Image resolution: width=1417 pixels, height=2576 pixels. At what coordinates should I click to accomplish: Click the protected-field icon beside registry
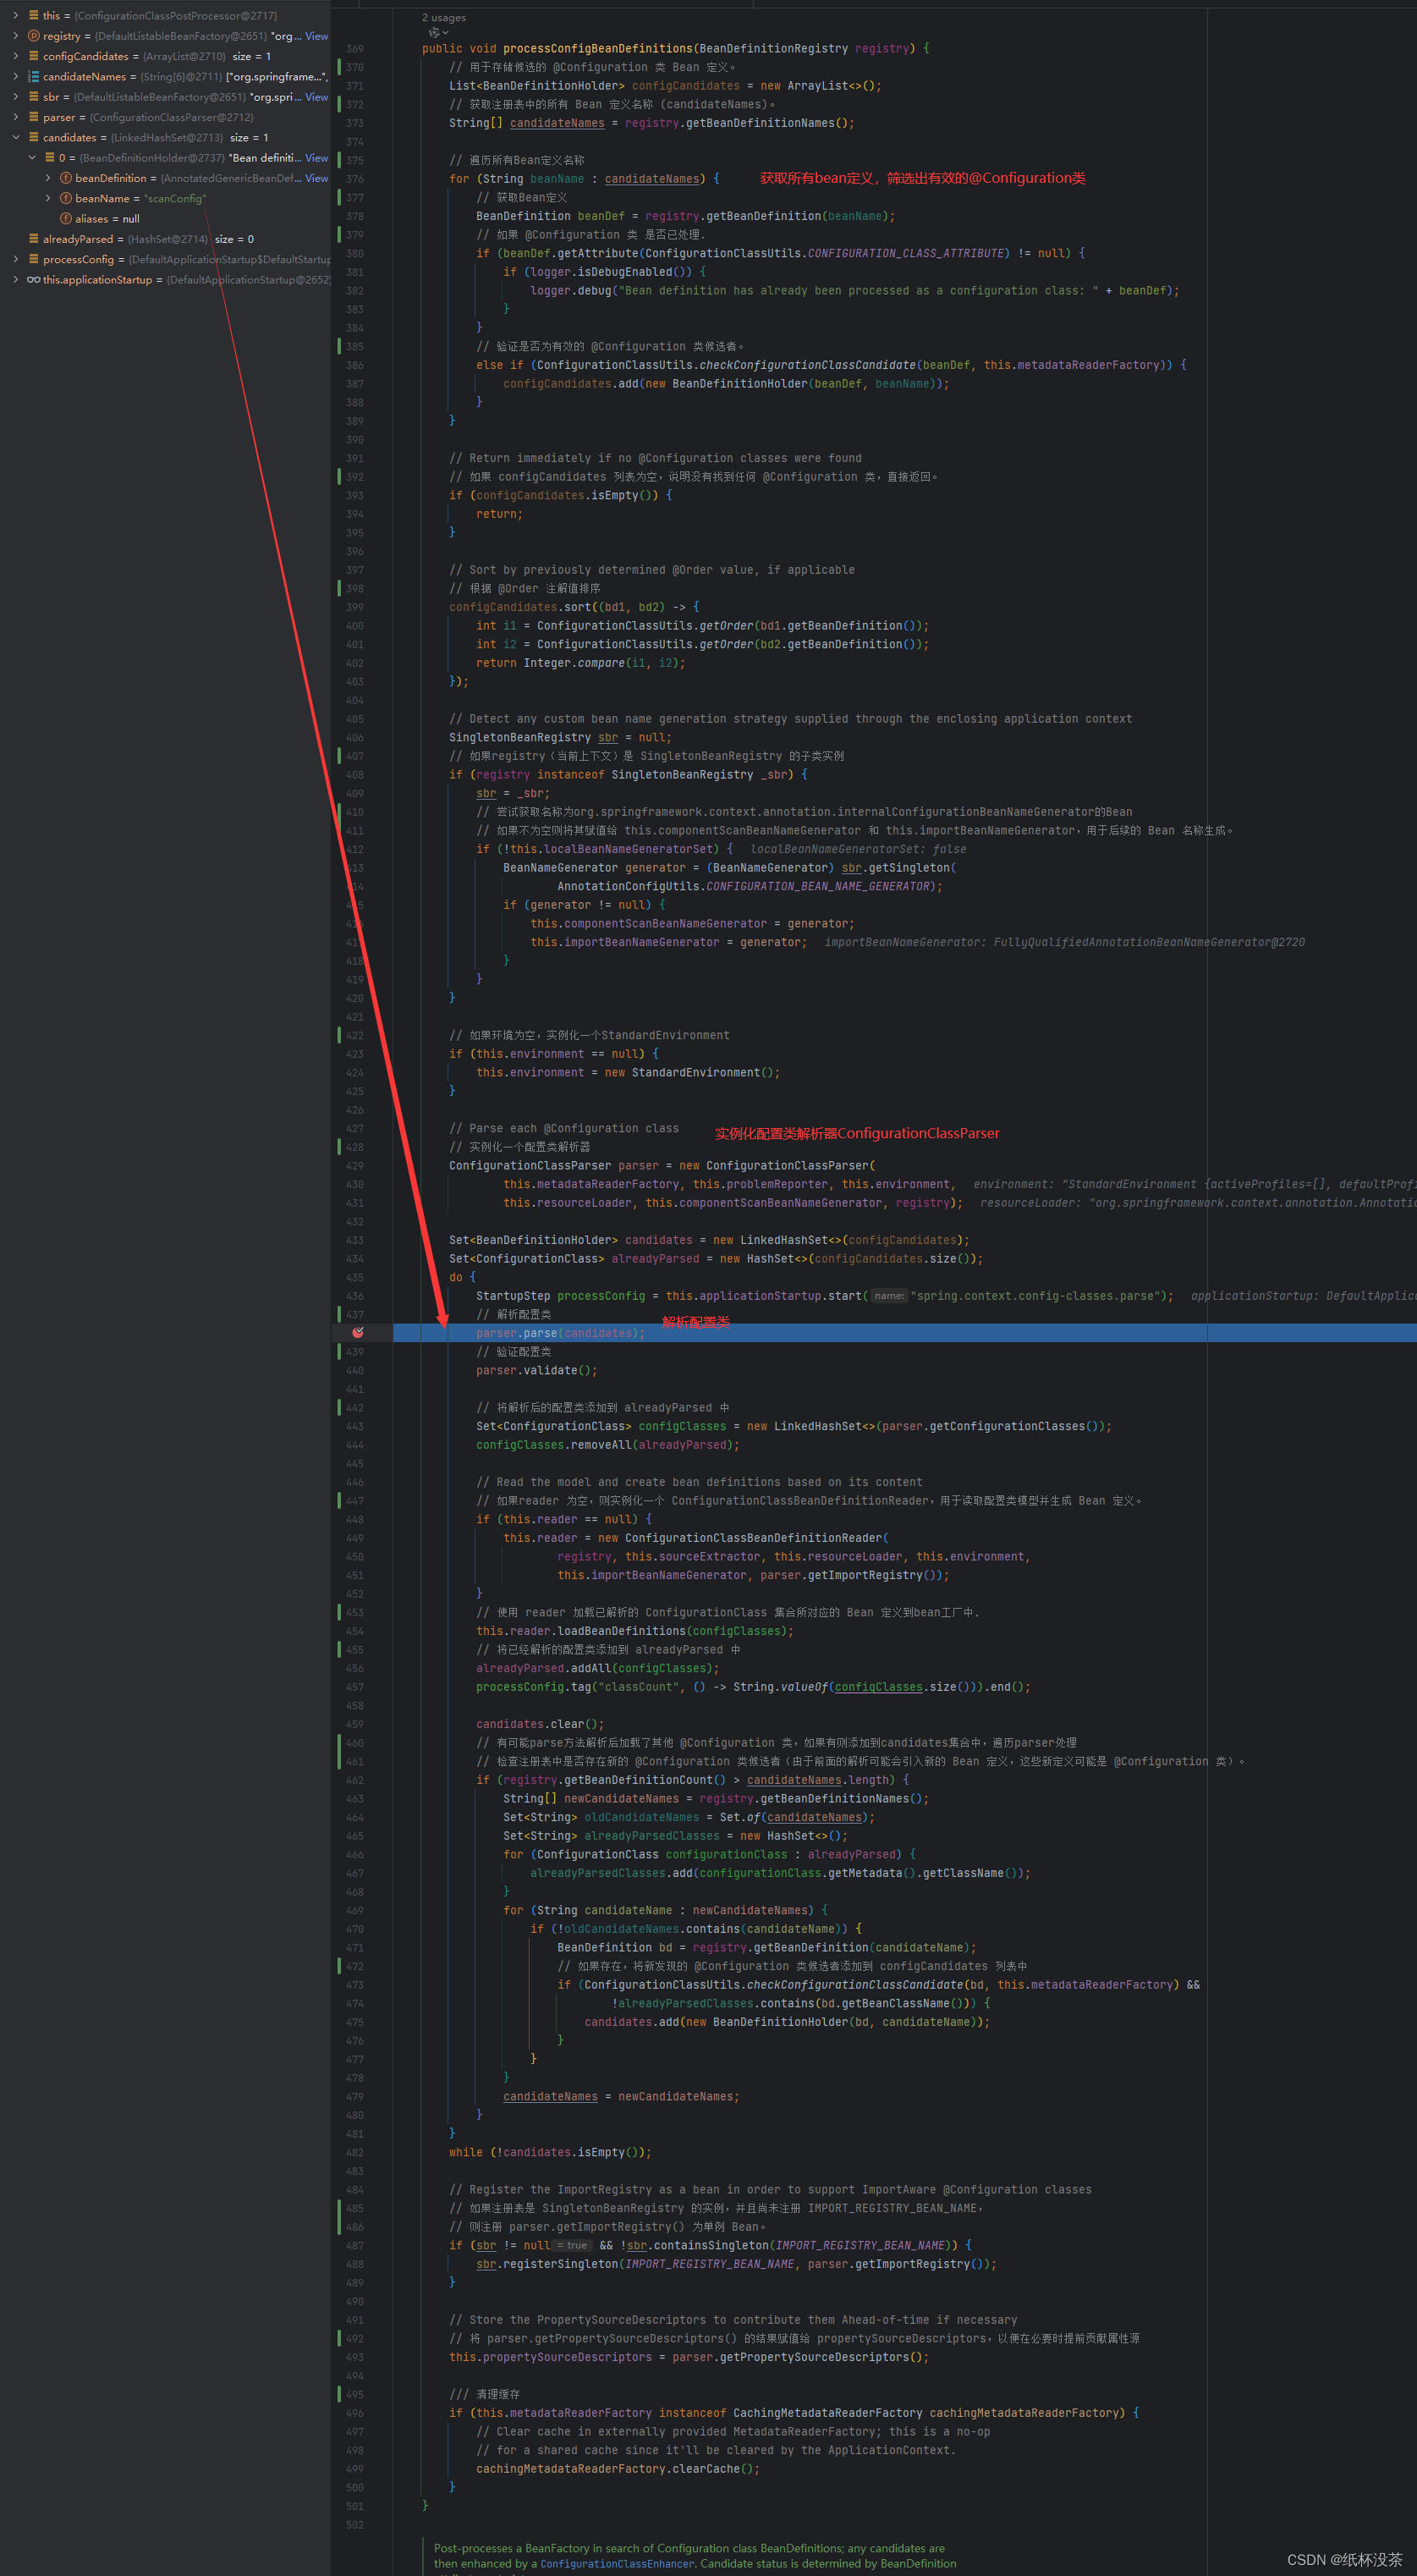(34, 36)
